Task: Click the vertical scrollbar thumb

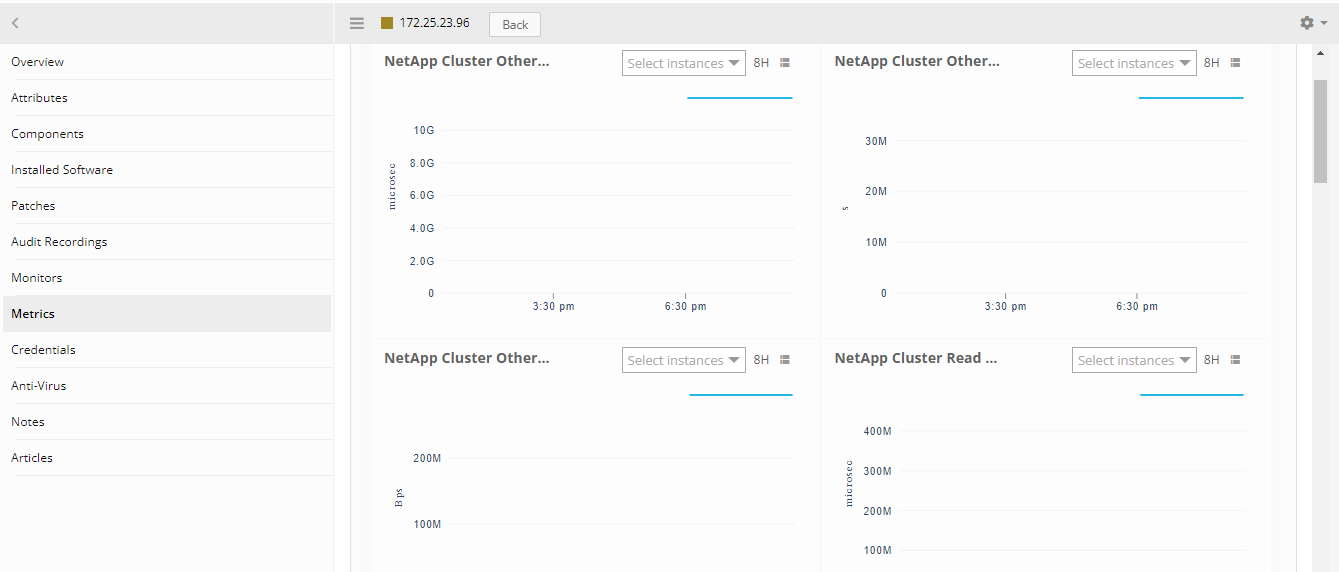Action: tap(1320, 131)
